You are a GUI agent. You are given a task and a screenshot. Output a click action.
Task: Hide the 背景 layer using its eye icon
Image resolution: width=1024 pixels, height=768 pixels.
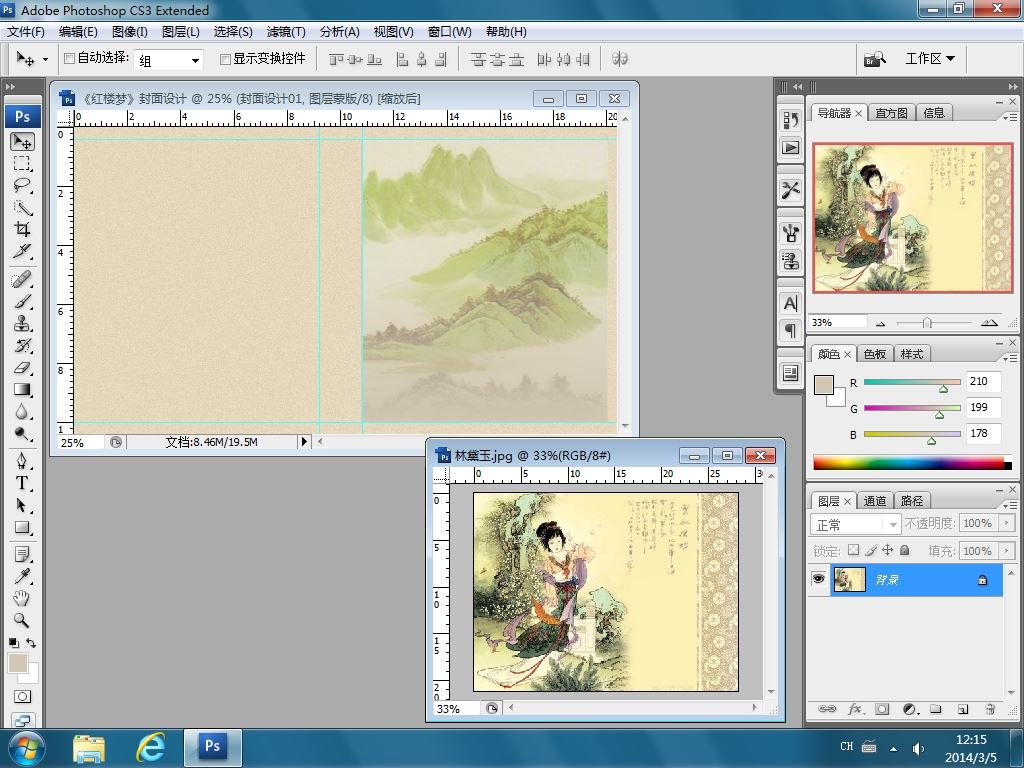coord(818,579)
